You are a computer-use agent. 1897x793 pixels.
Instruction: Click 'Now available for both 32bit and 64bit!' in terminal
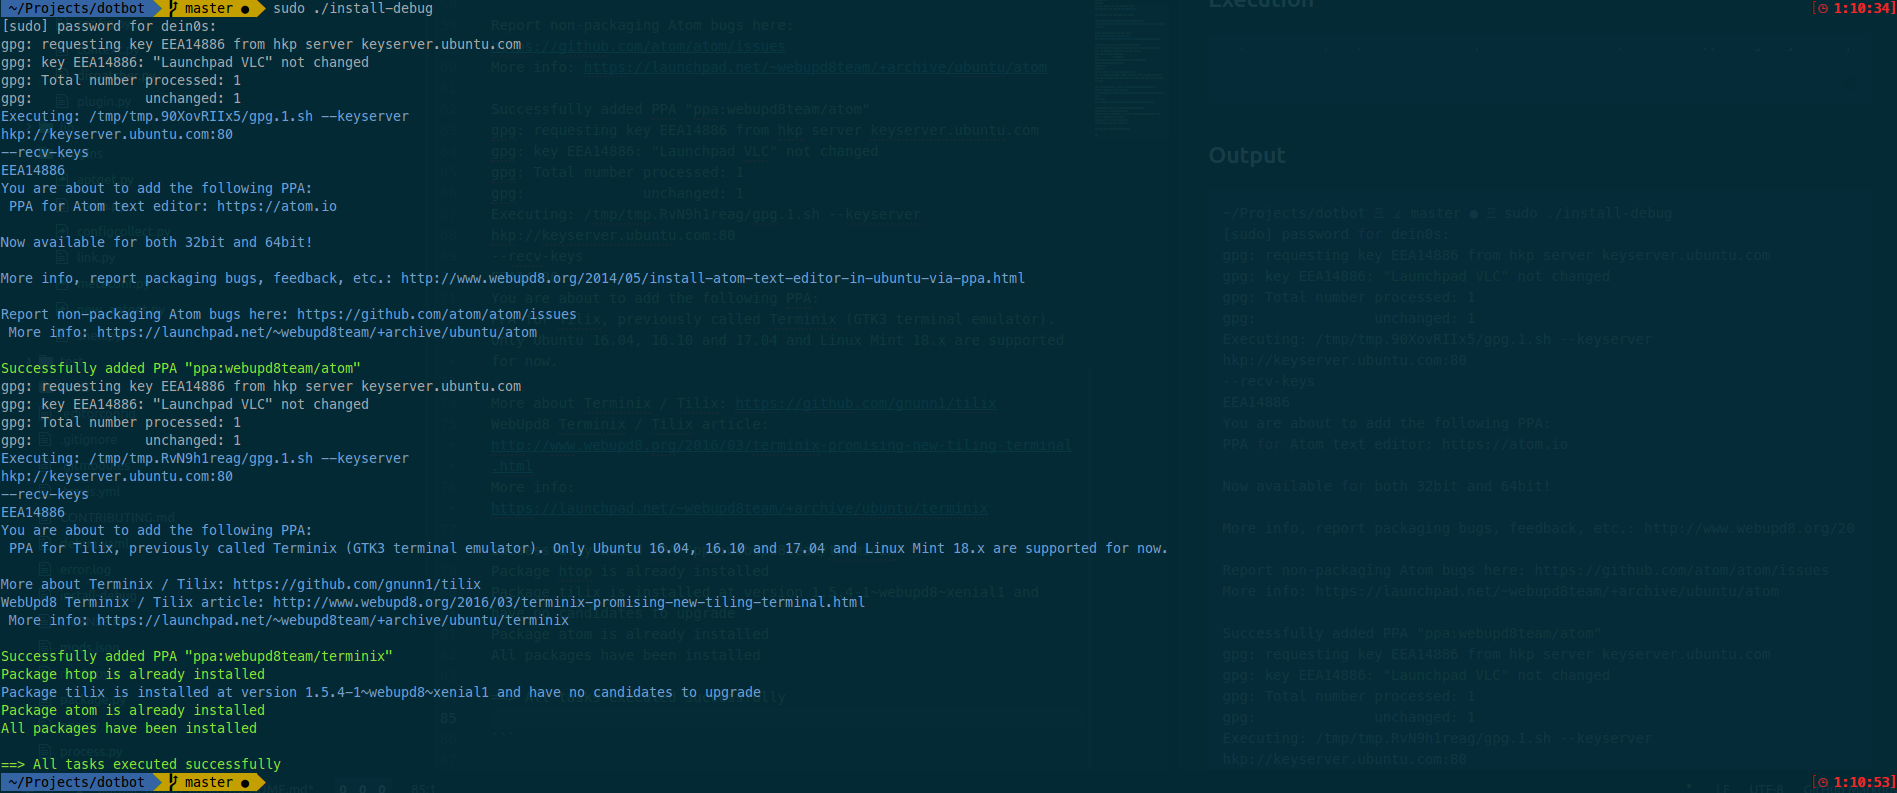click(157, 242)
